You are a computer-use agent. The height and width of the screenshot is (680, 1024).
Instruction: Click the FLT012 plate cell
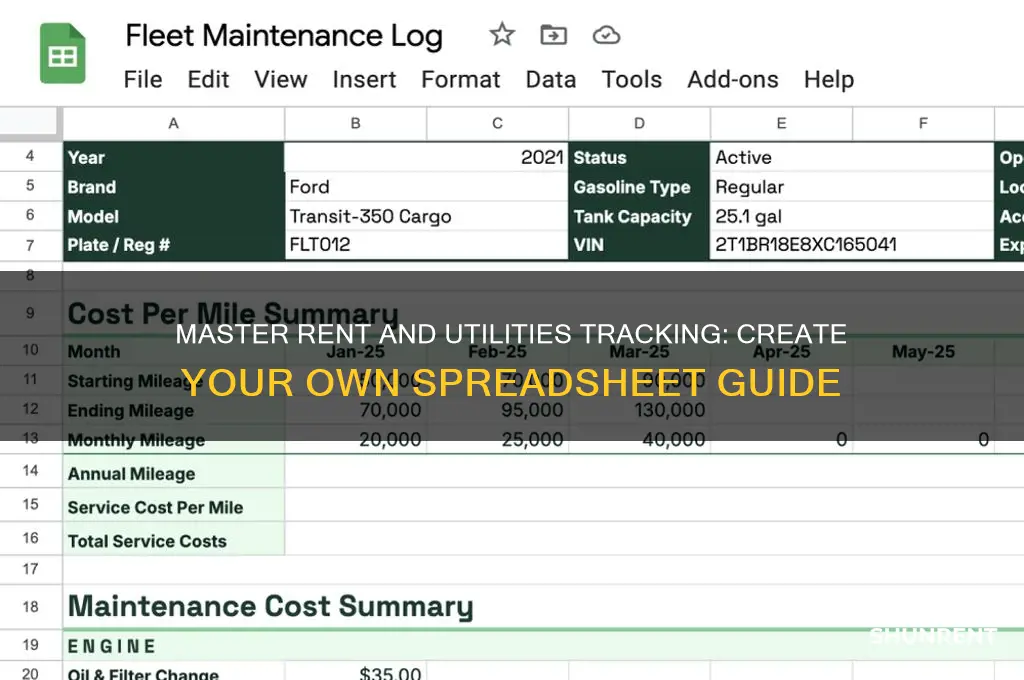(x=426, y=245)
